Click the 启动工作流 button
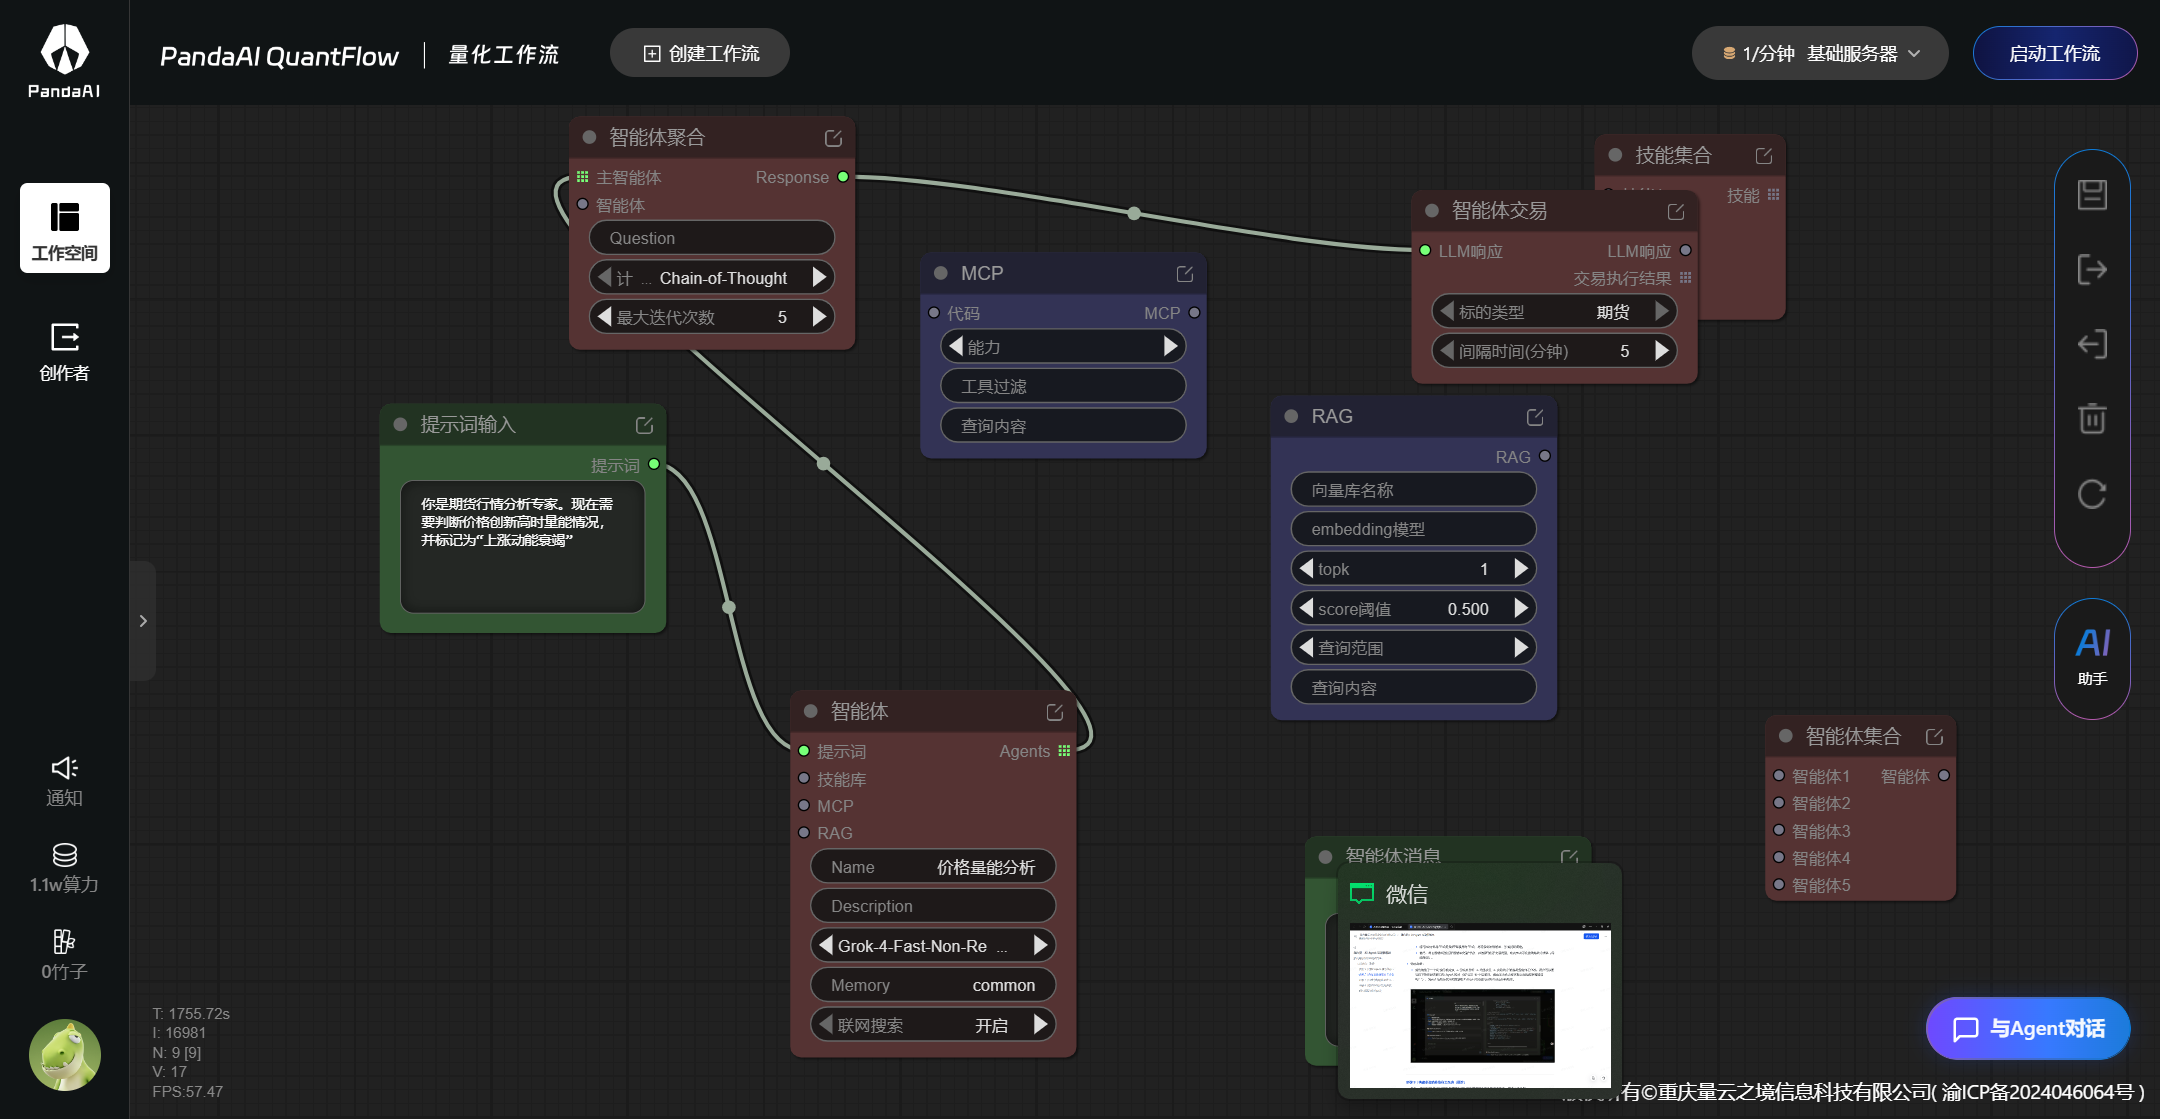This screenshot has height=1119, width=2160. [2054, 54]
